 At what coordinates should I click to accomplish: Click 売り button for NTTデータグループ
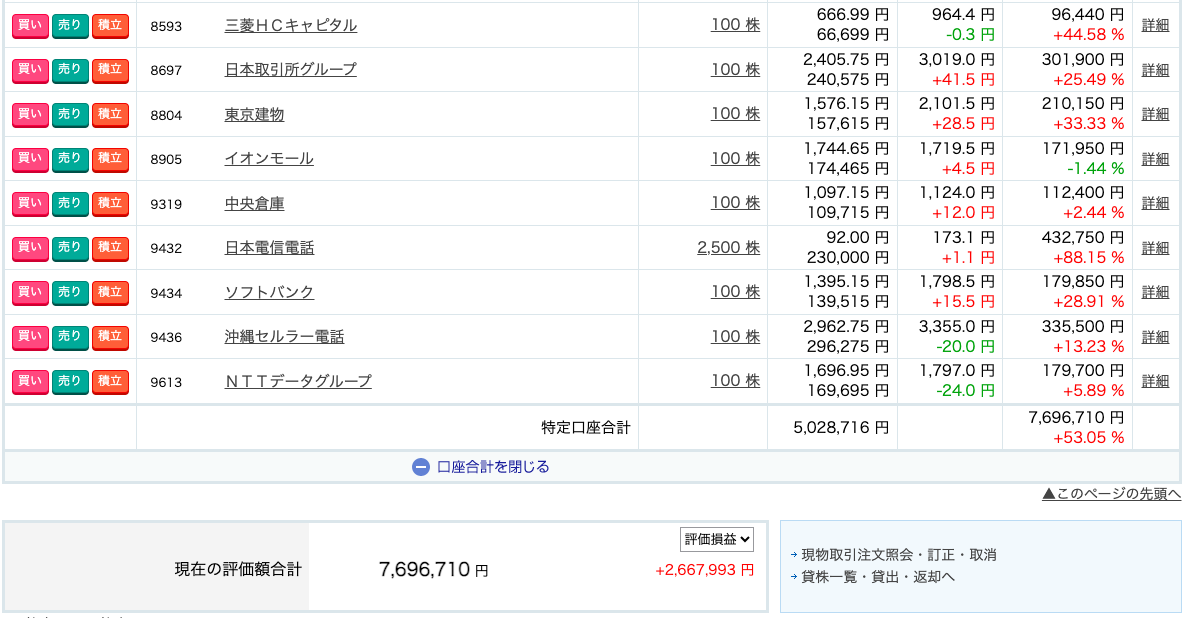click(x=70, y=381)
